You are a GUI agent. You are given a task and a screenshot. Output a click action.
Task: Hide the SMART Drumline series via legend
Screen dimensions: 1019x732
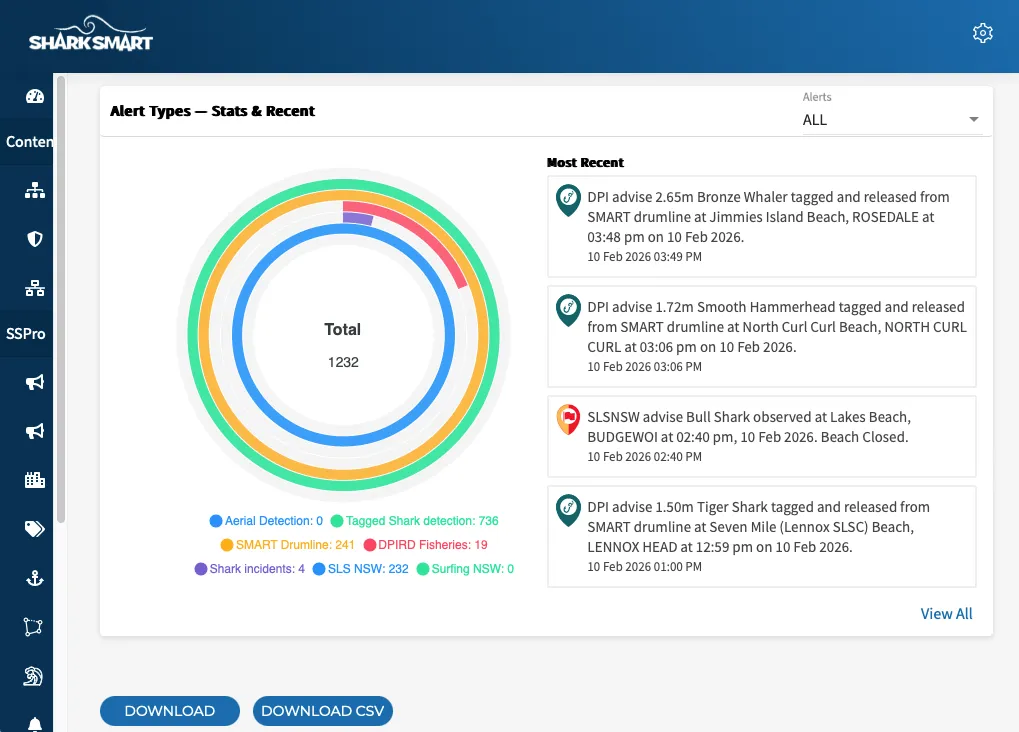pos(288,545)
